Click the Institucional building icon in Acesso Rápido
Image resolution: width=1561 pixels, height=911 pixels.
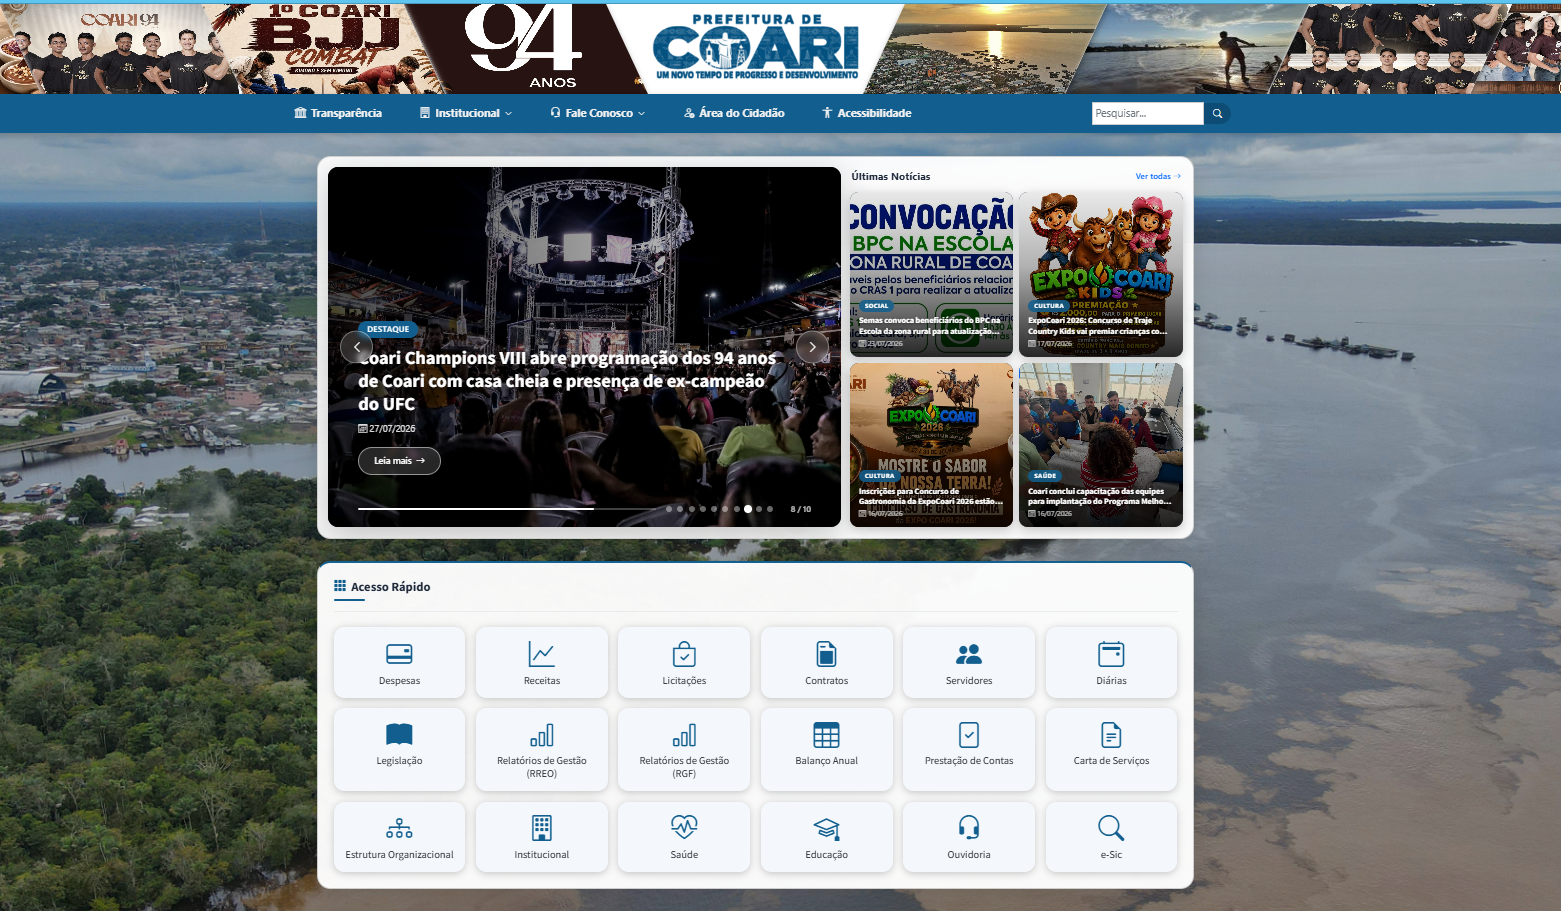(541, 828)
